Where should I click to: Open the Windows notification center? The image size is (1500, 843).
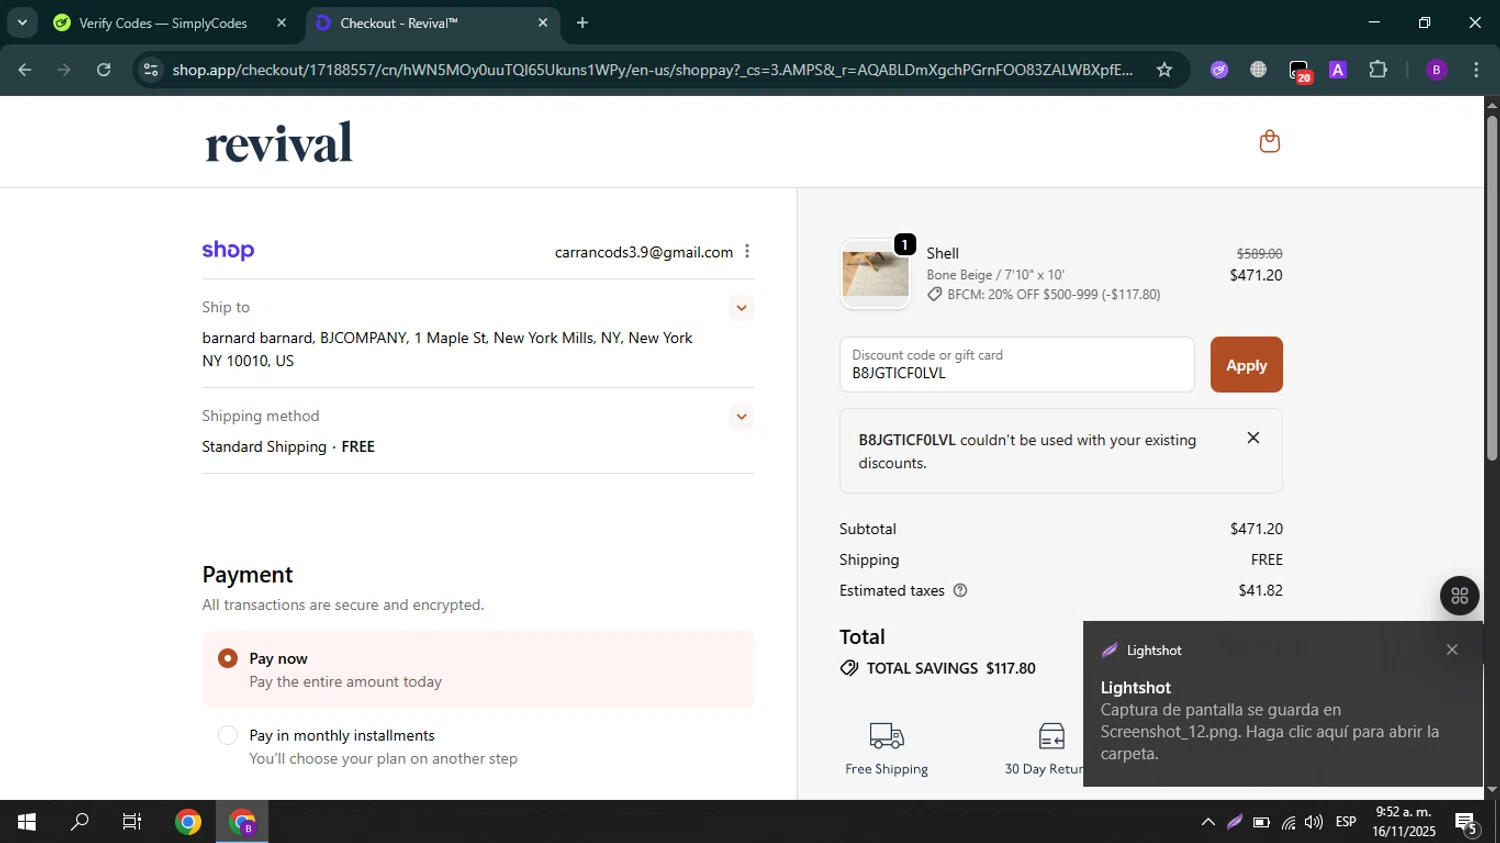[x=1468, y=824]
